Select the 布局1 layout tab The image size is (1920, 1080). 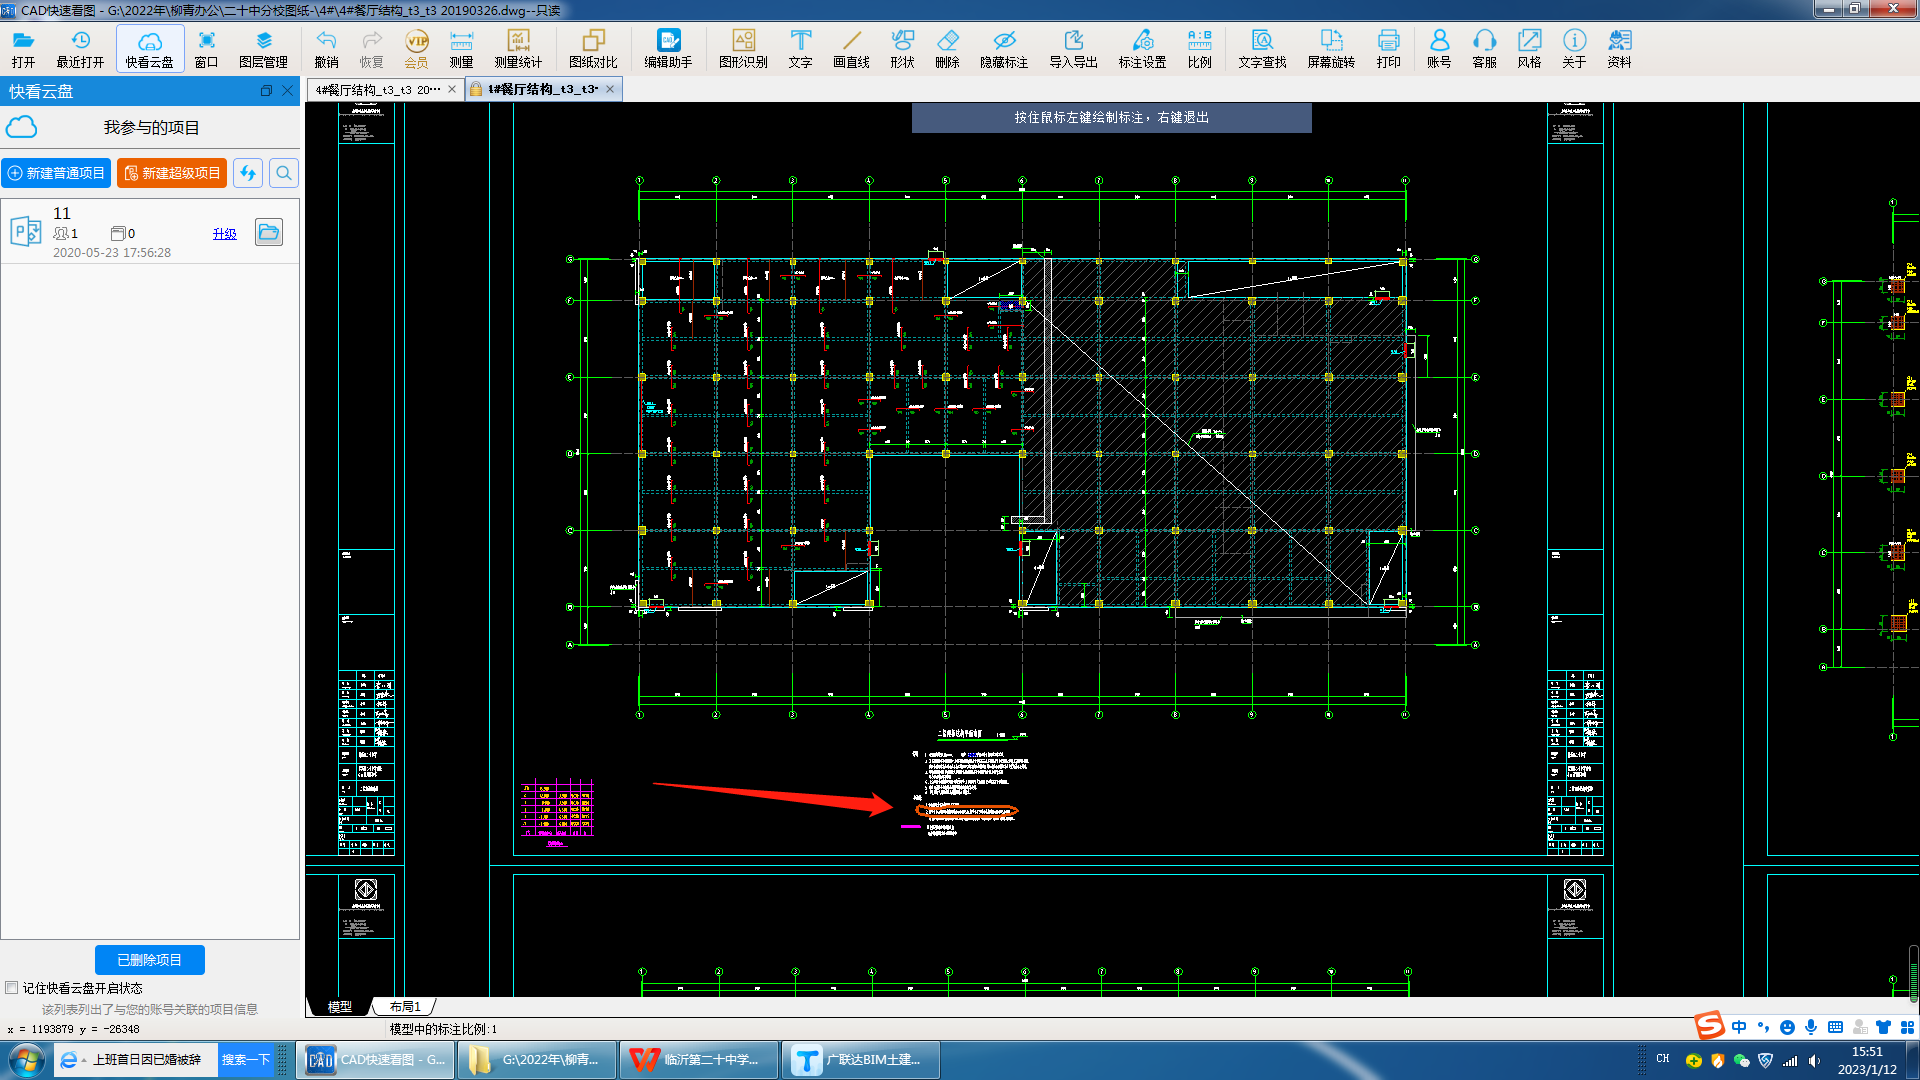click(405, 1006)
